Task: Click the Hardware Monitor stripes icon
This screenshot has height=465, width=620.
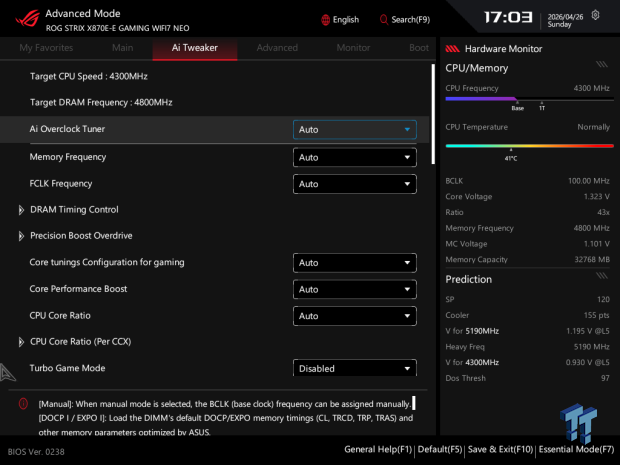Action: [x=453, y=49]
